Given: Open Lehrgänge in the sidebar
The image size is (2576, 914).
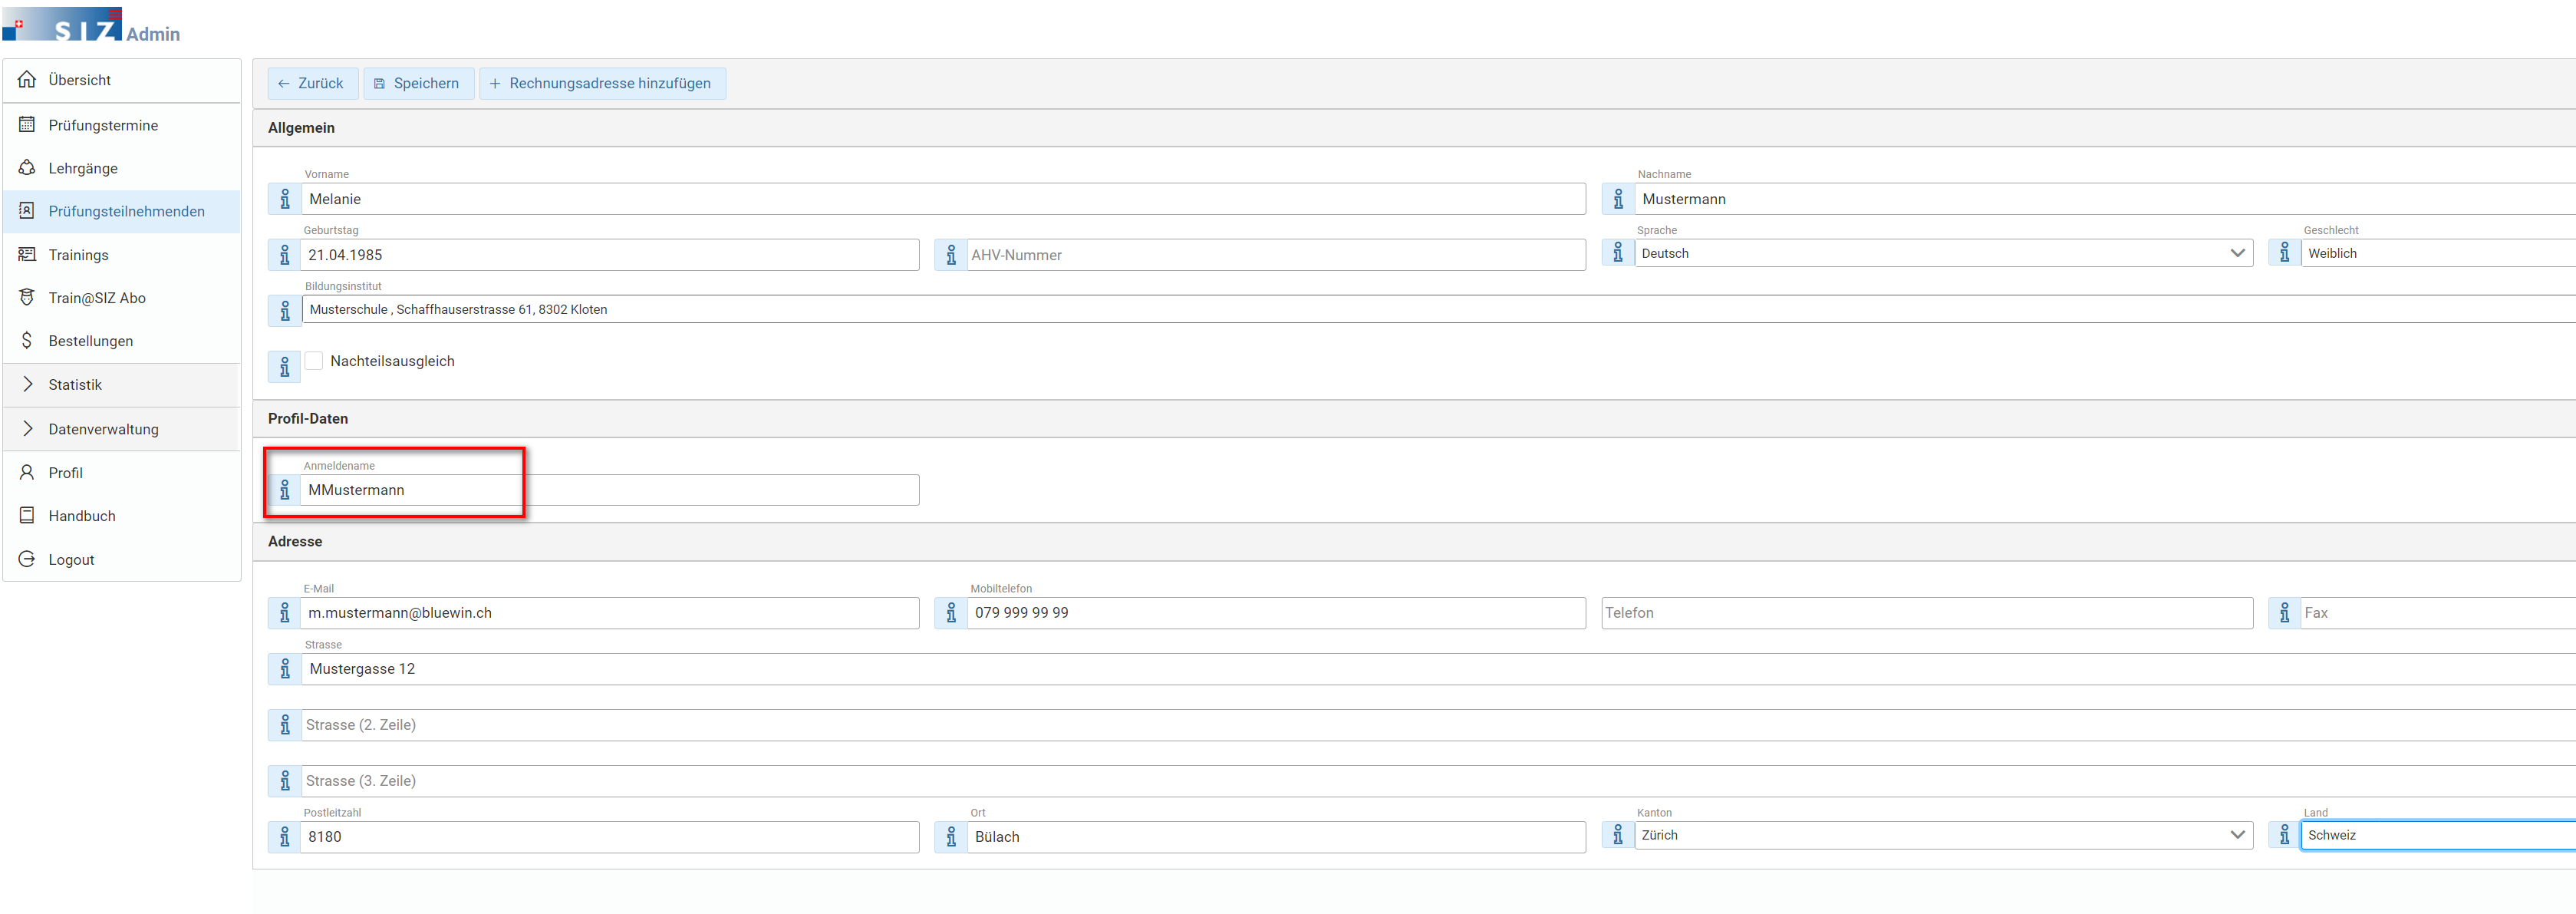Looking at the screenshot, I should click(x=122, y=168).
